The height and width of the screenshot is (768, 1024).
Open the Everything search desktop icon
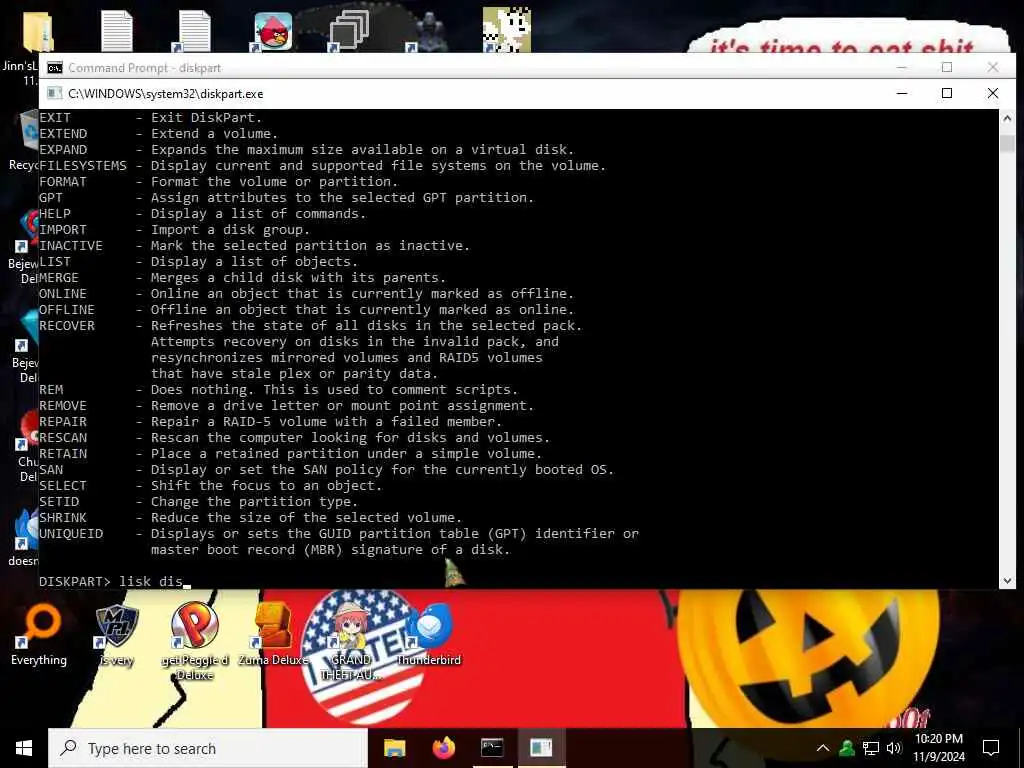pos(39,635)
